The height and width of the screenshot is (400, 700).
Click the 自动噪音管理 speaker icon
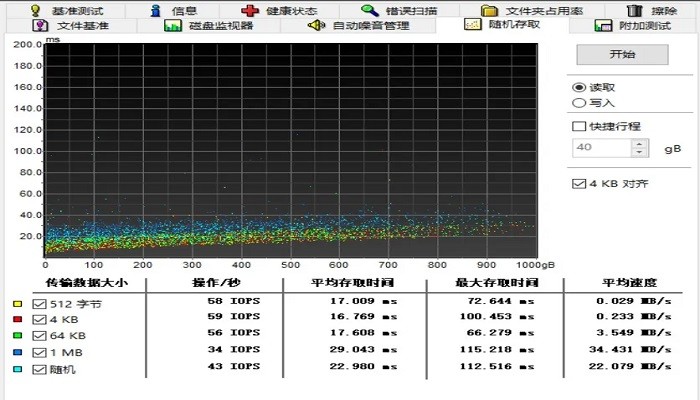point(316,25)
